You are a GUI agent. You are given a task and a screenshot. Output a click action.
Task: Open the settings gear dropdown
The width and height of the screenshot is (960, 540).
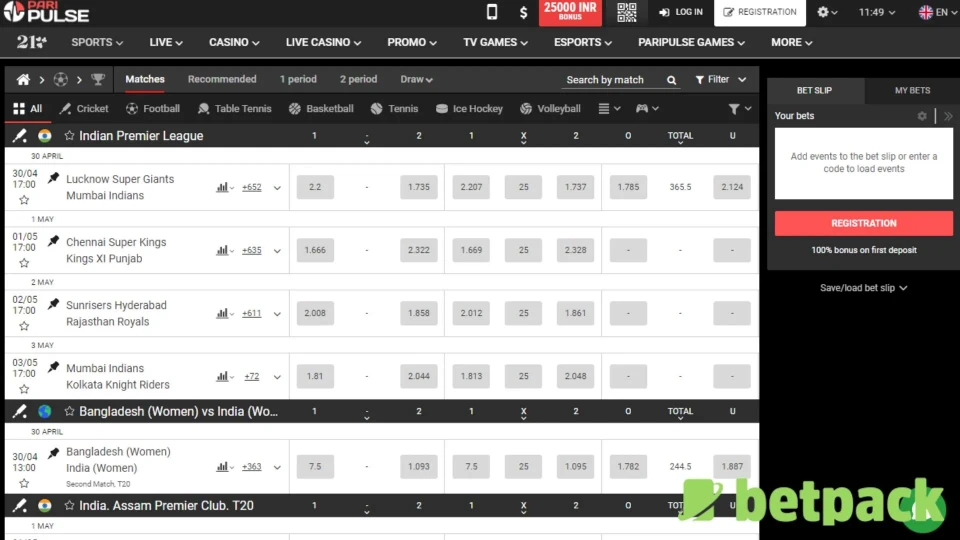click(827, 12)
